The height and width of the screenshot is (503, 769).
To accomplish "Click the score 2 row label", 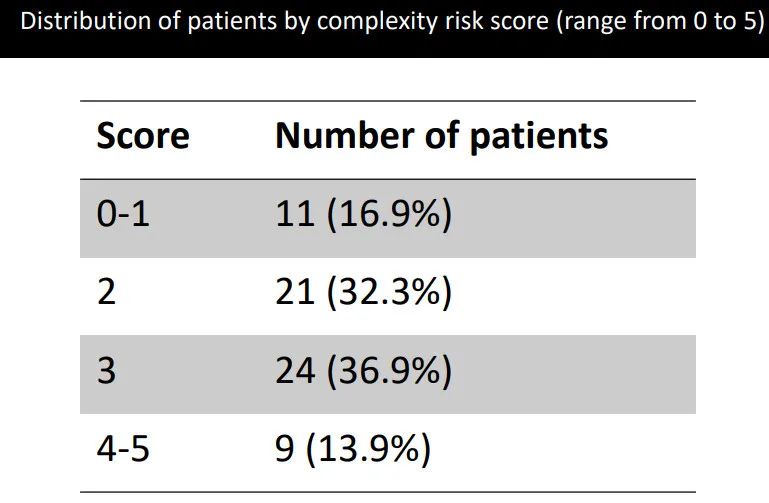I will point(106,293).
